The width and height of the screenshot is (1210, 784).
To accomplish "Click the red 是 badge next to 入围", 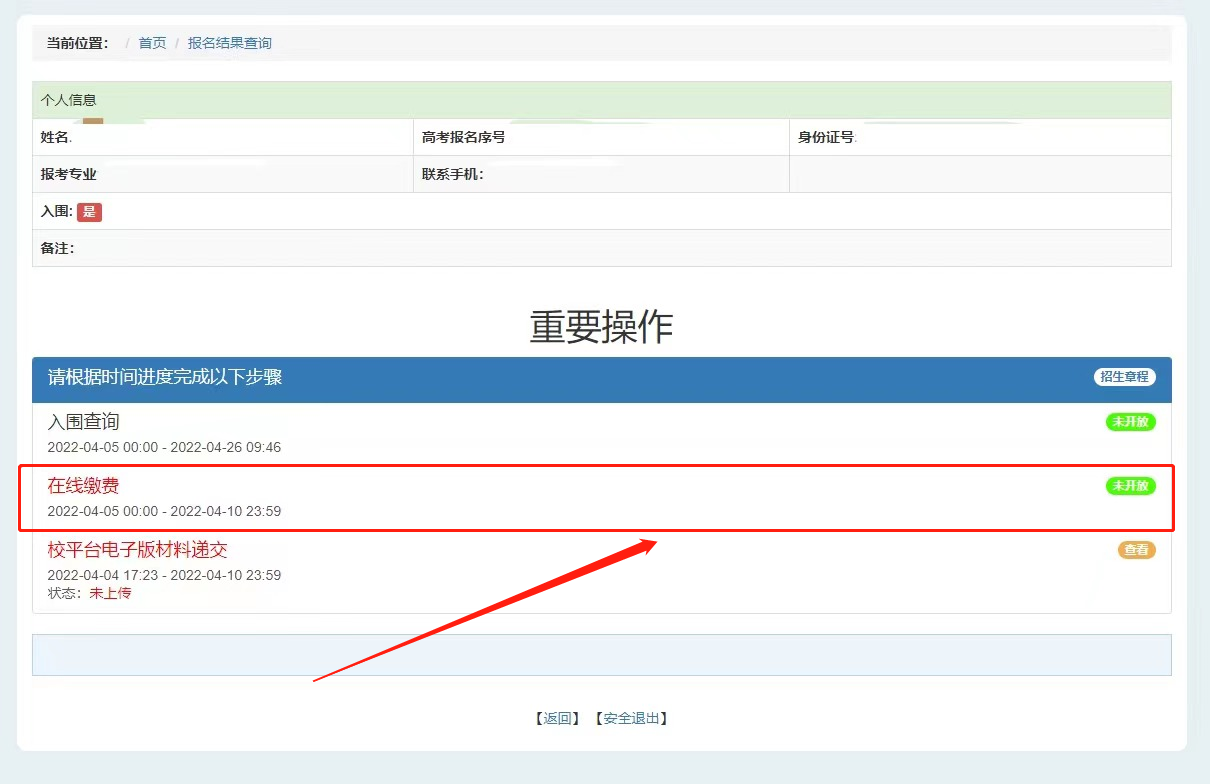I will pos(89,212).
